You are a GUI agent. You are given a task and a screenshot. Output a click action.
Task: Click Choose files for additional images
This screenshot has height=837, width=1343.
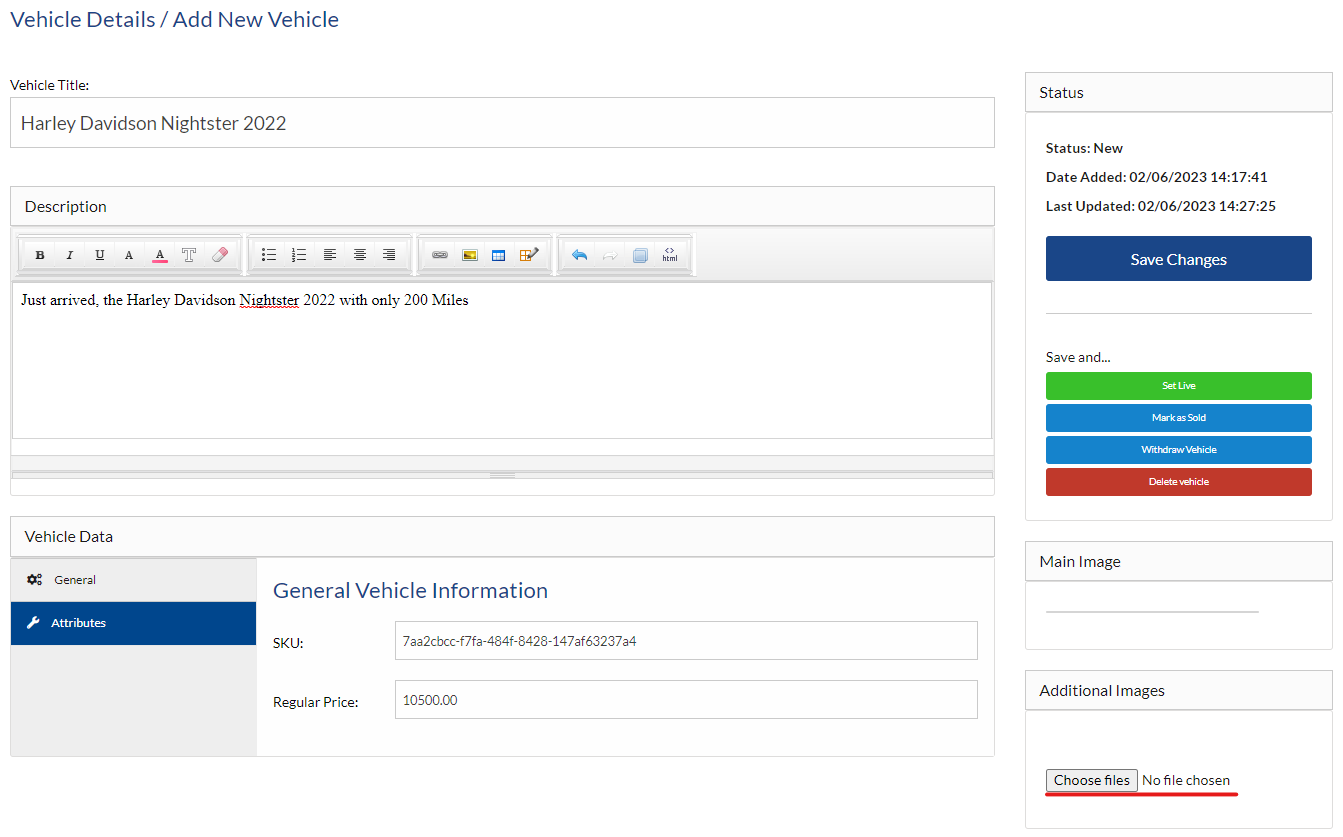point(1091,780)
